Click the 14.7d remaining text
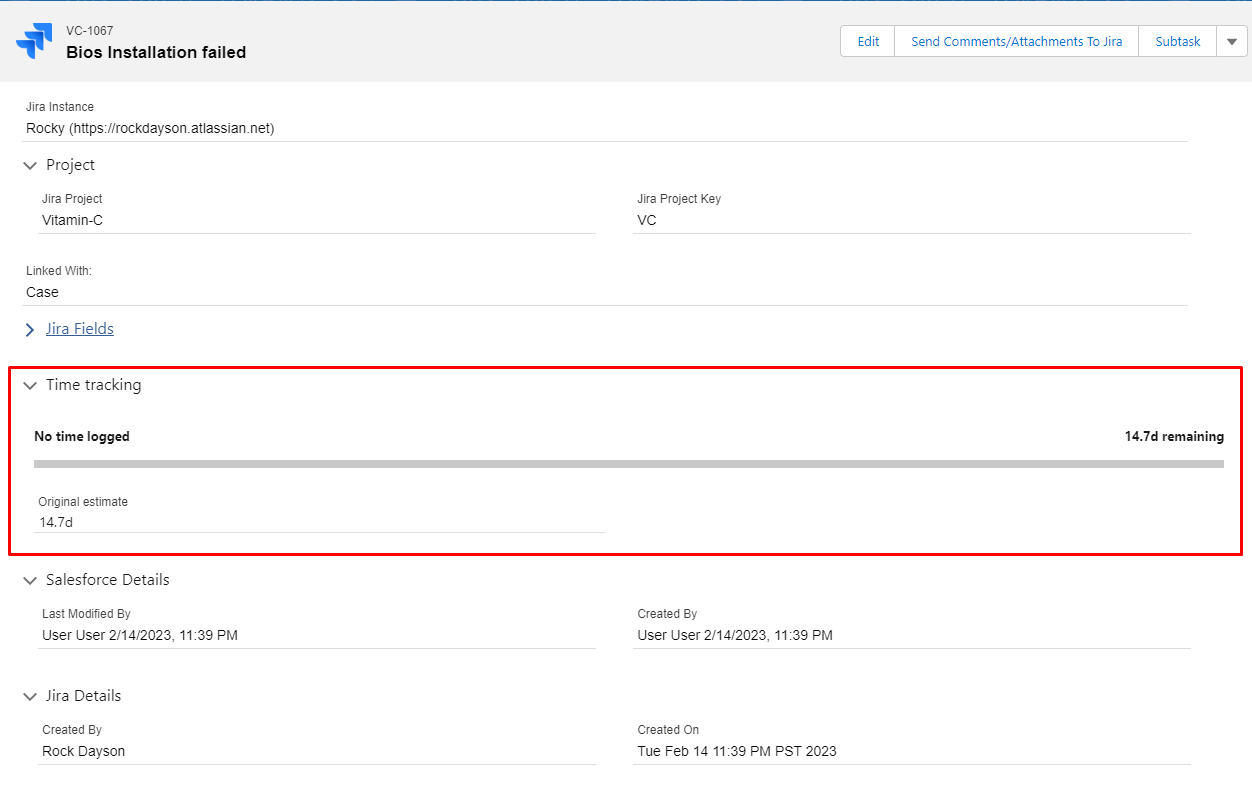The image size is (1252, 785). point(1174,436)
